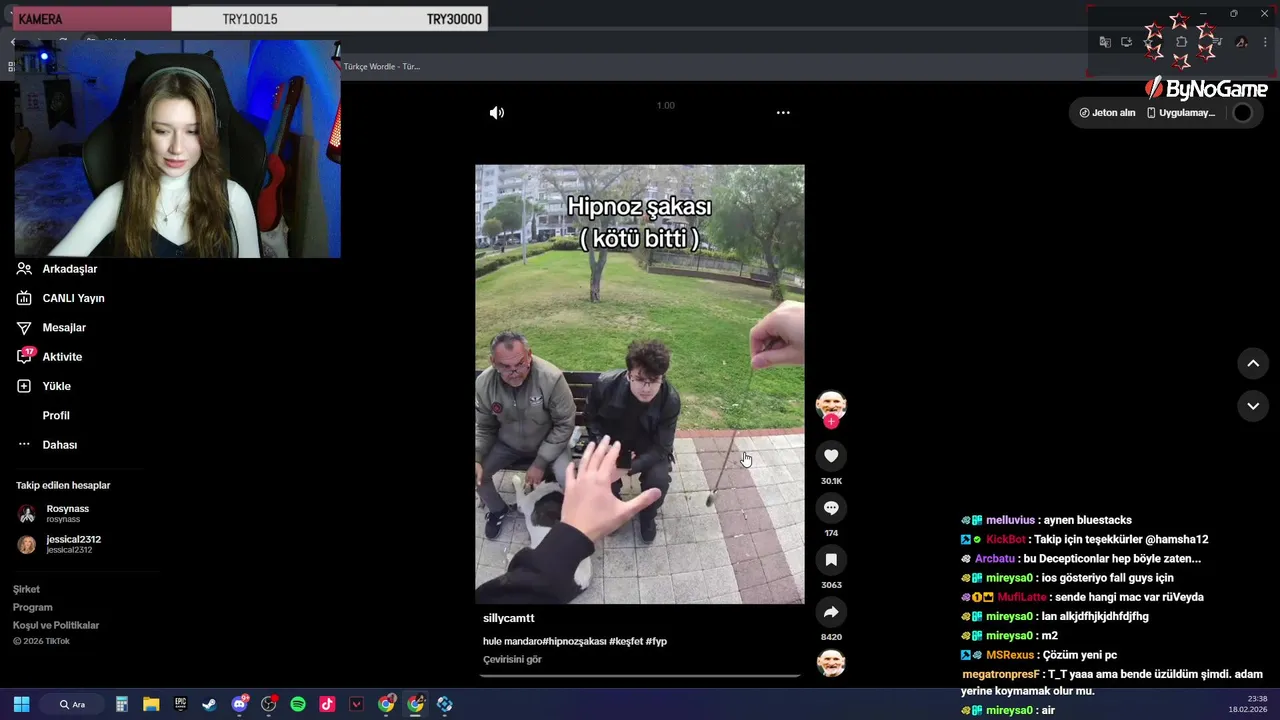Open the browser's translate page icon
This screenshot has width=1280, height=720.
point(1105,42)
